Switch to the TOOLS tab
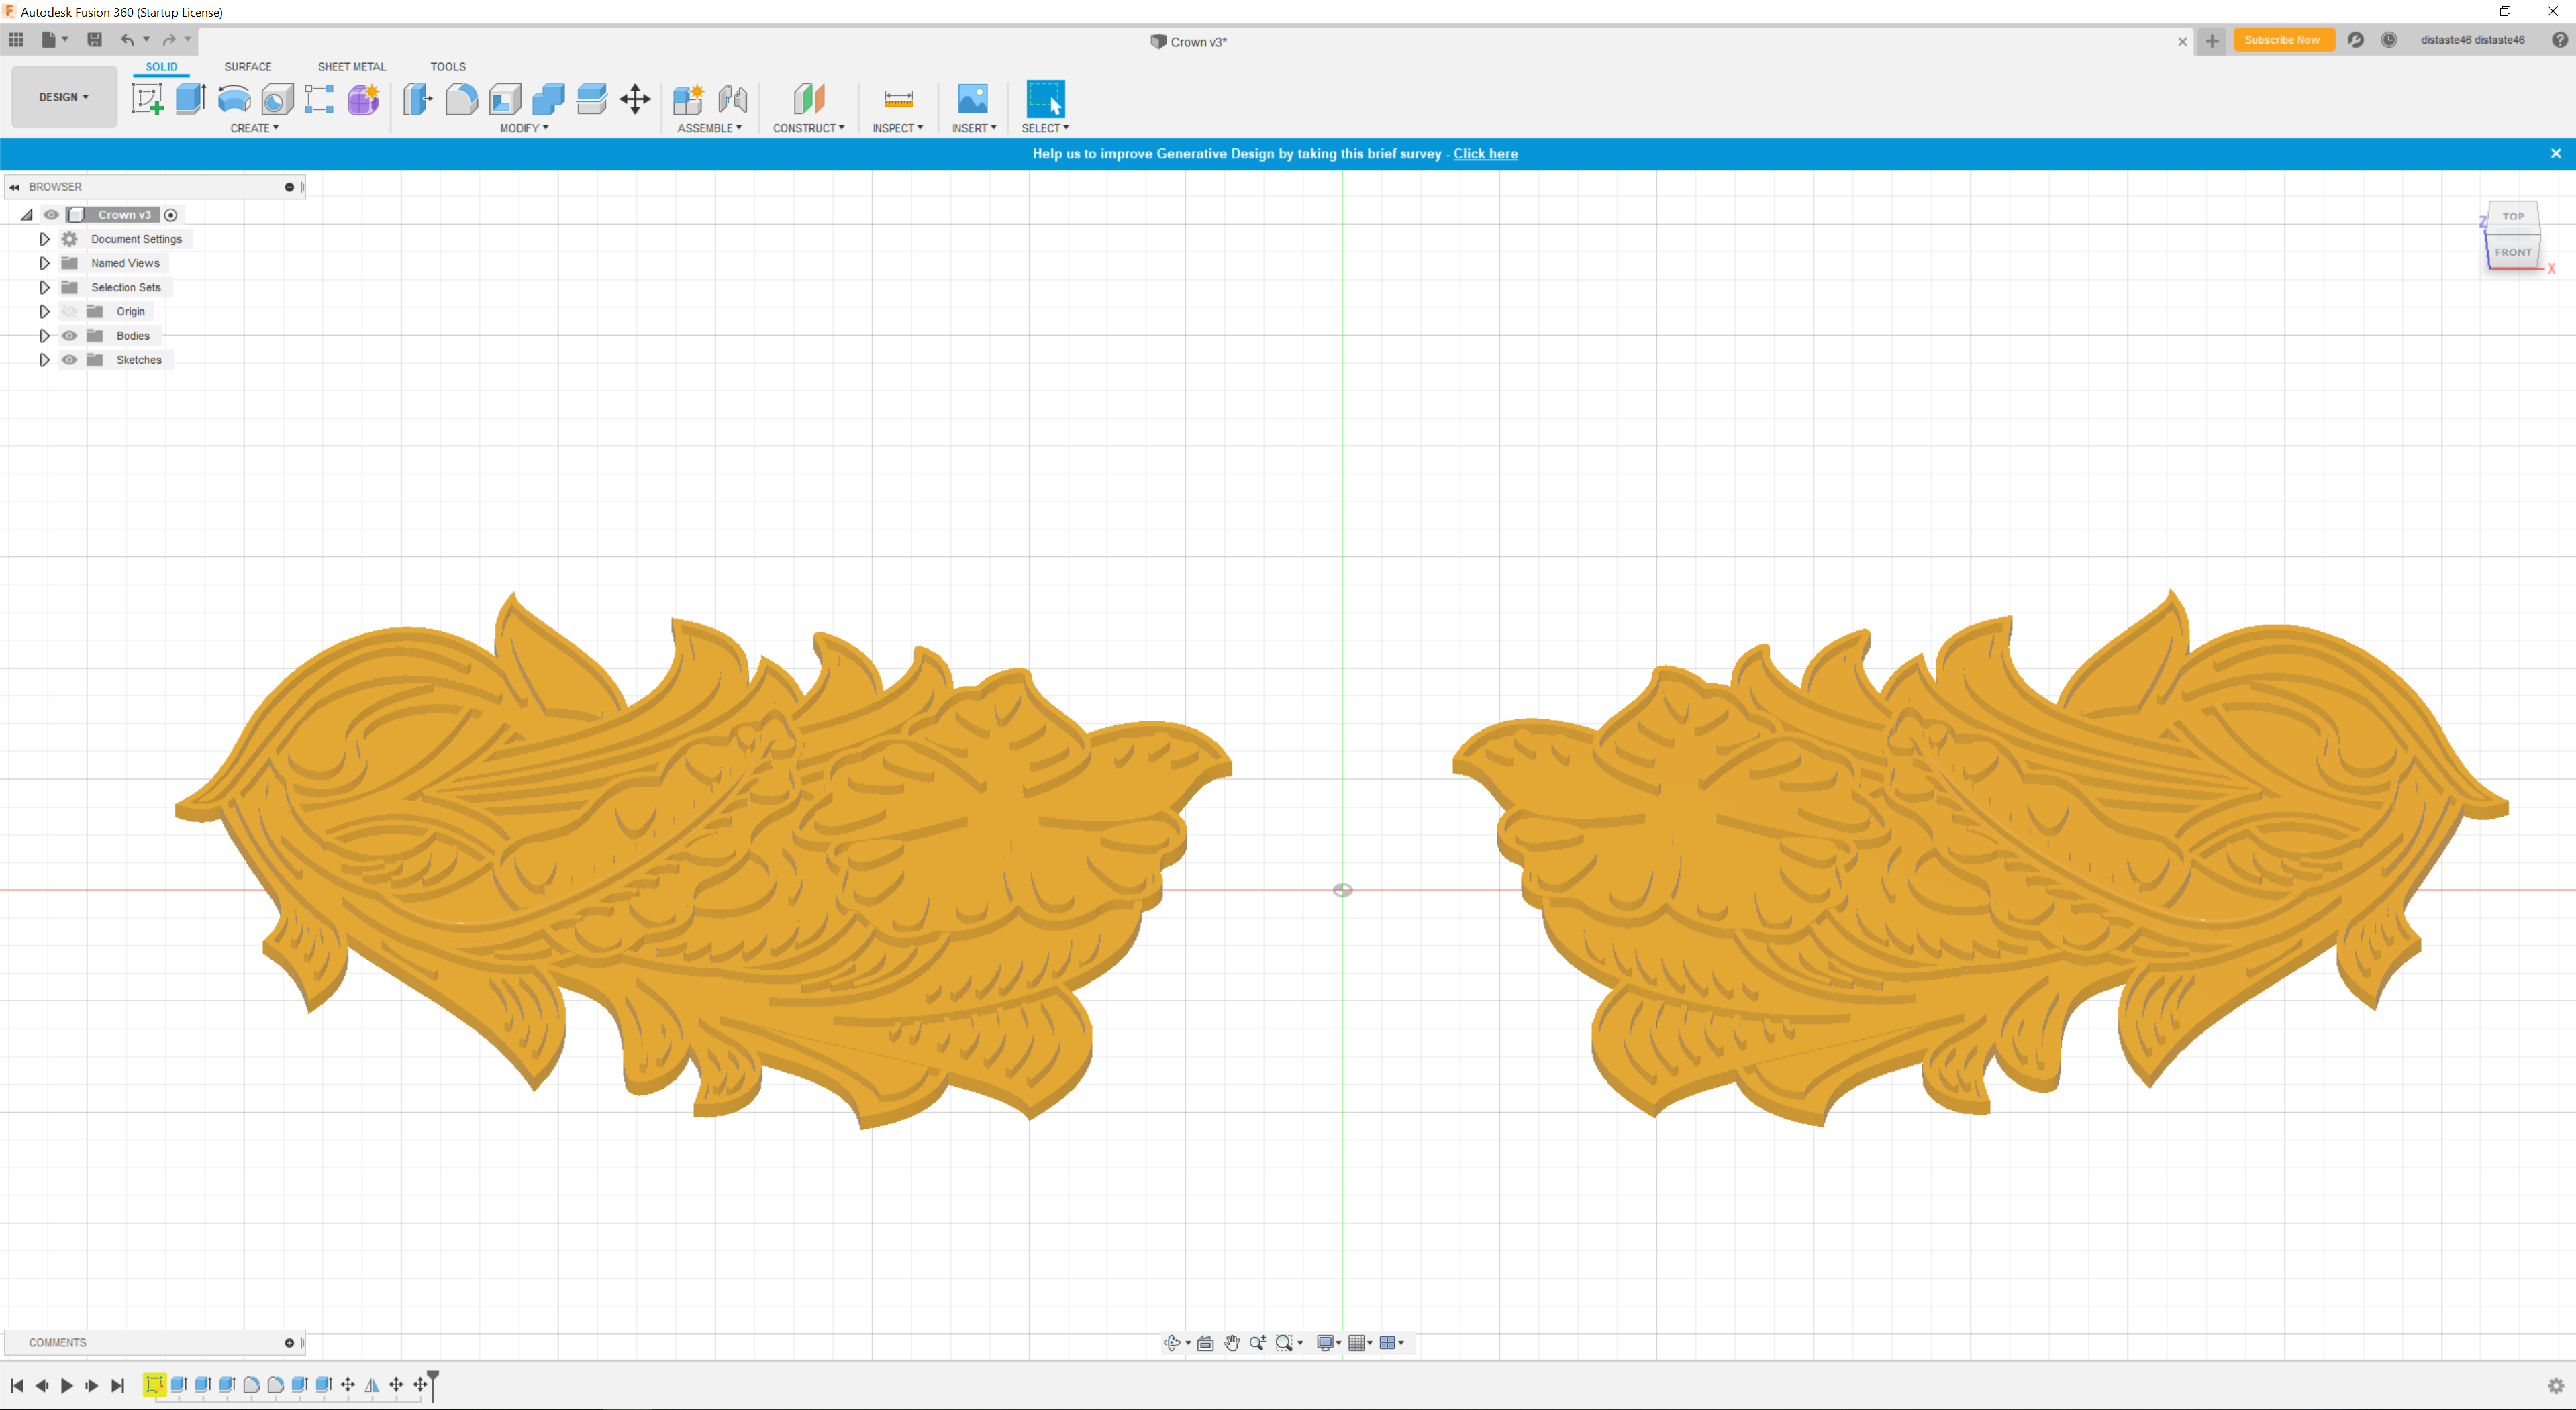This screenshot has width=2576, height=1410. (448, 67)
